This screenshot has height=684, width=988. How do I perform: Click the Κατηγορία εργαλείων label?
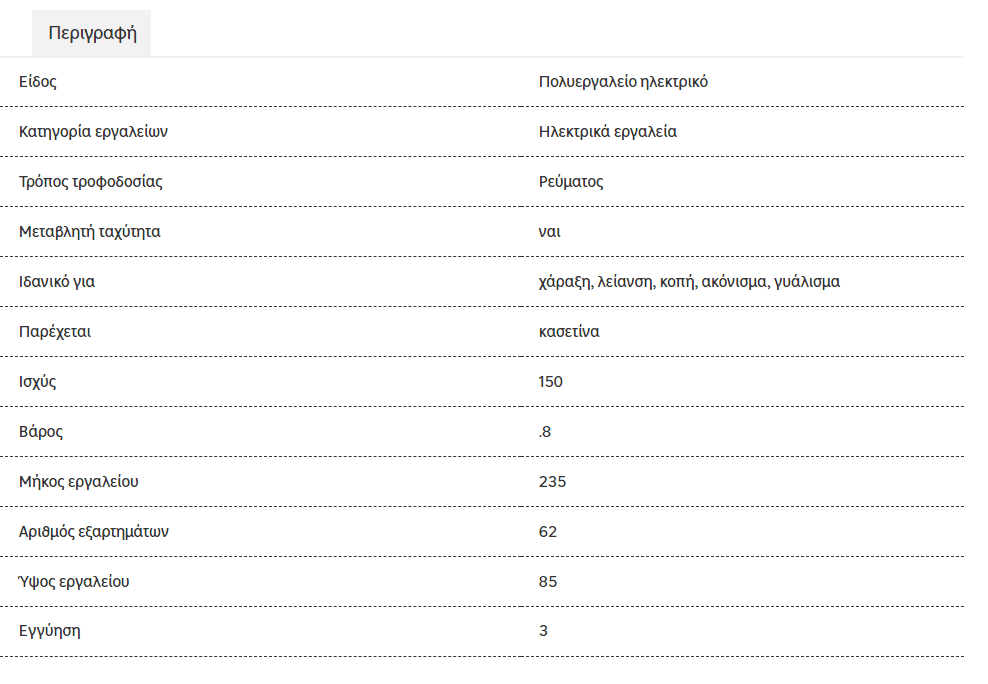[x=93, y=132]
